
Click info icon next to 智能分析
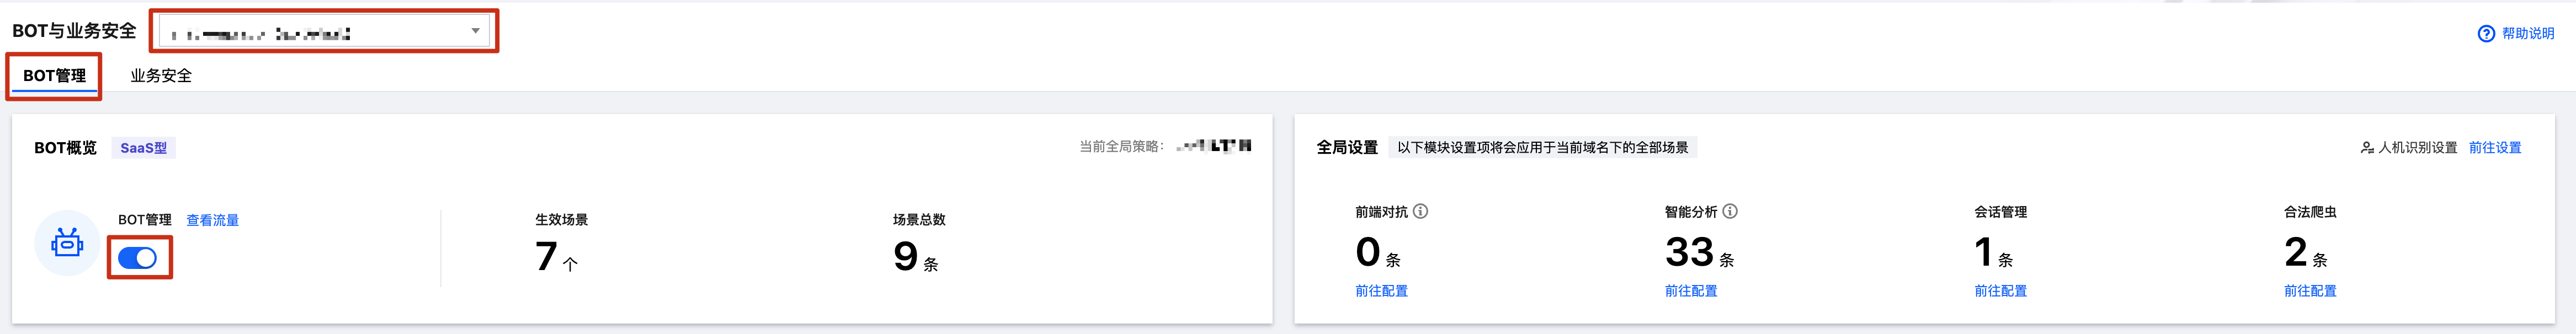[1730, 211]
